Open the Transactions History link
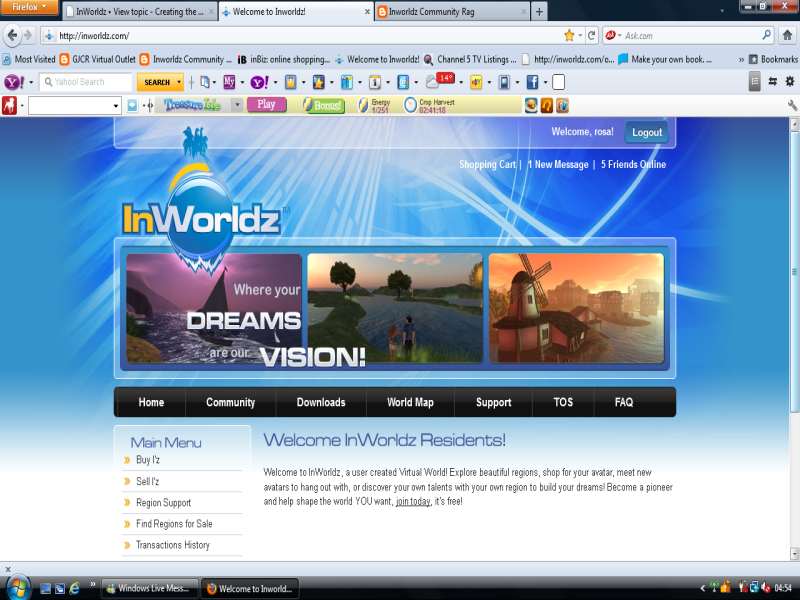The width and height of the screenshot is (800, 600). click(x=172, y=545)
